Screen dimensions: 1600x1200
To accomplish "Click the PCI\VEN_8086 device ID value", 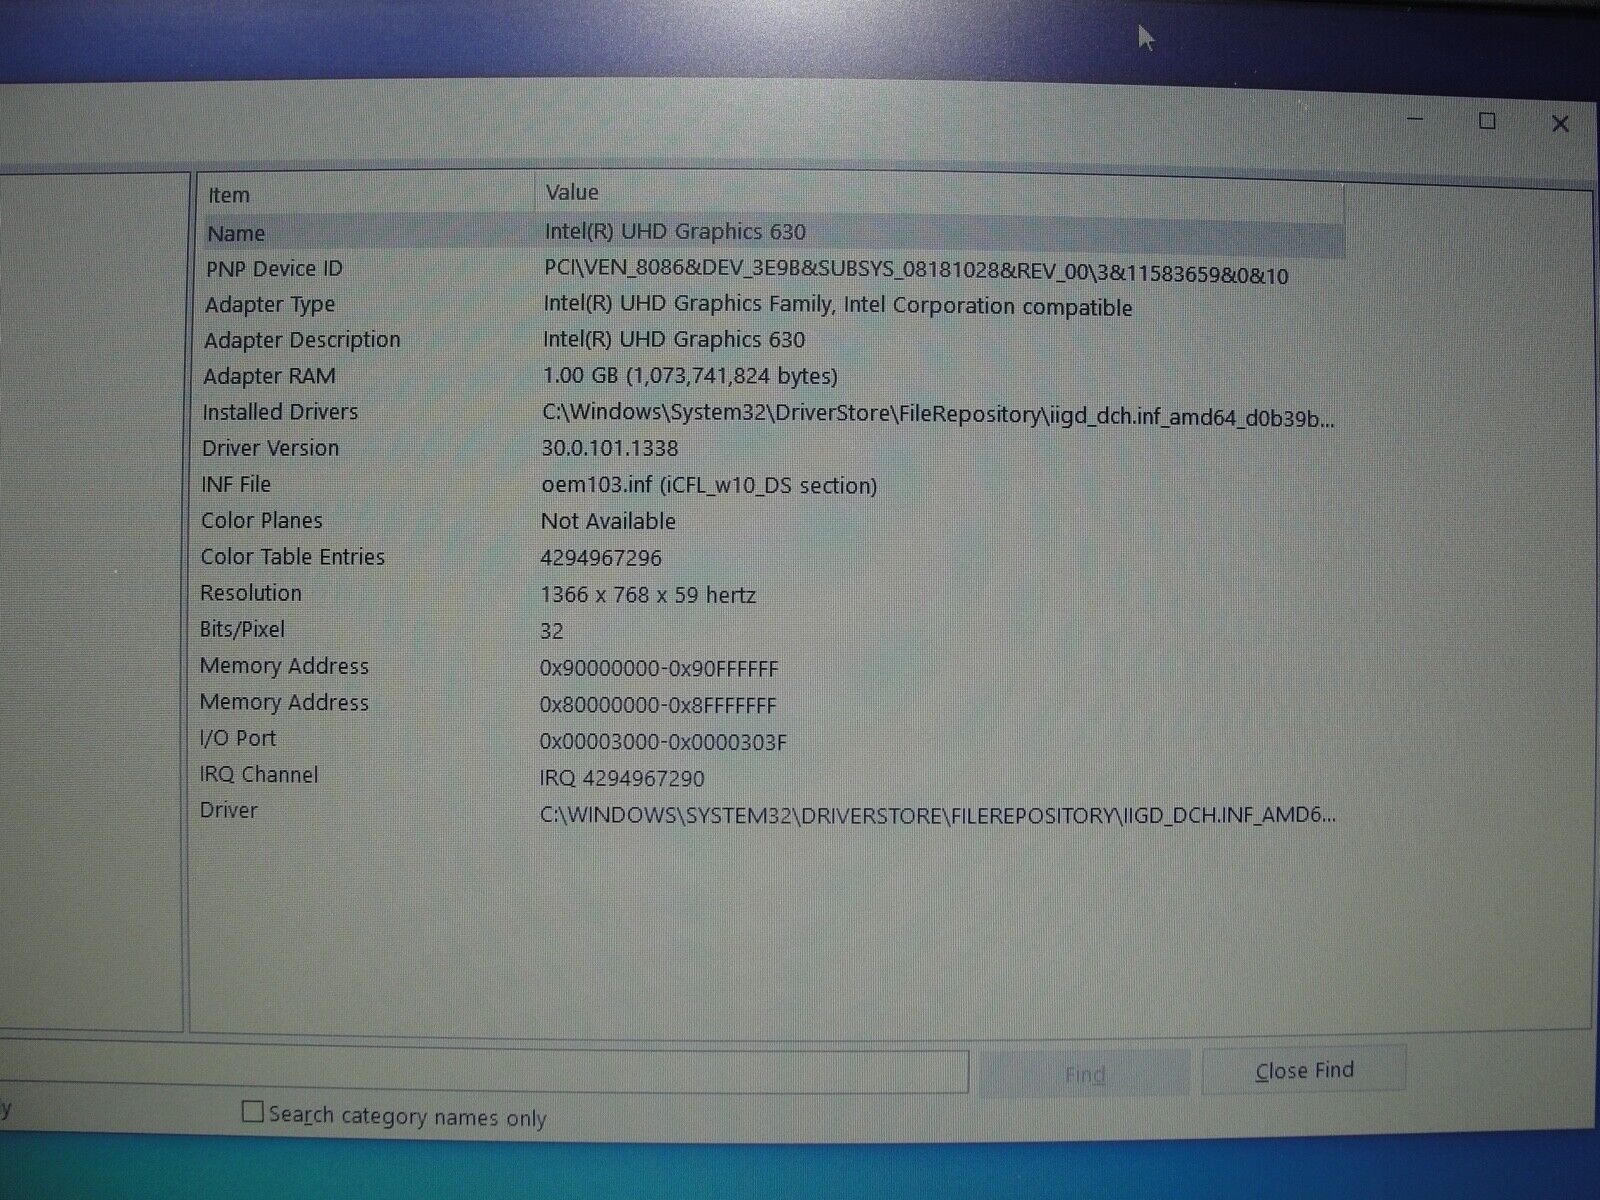I will [916, 272].
